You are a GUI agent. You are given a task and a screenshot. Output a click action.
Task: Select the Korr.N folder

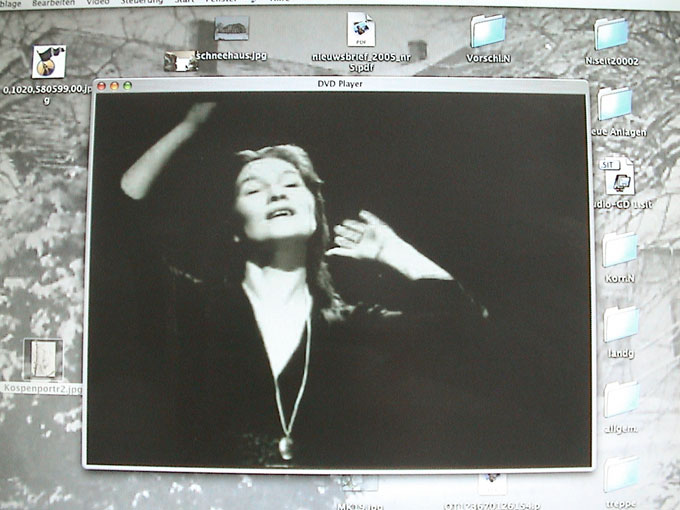point(620,250)
